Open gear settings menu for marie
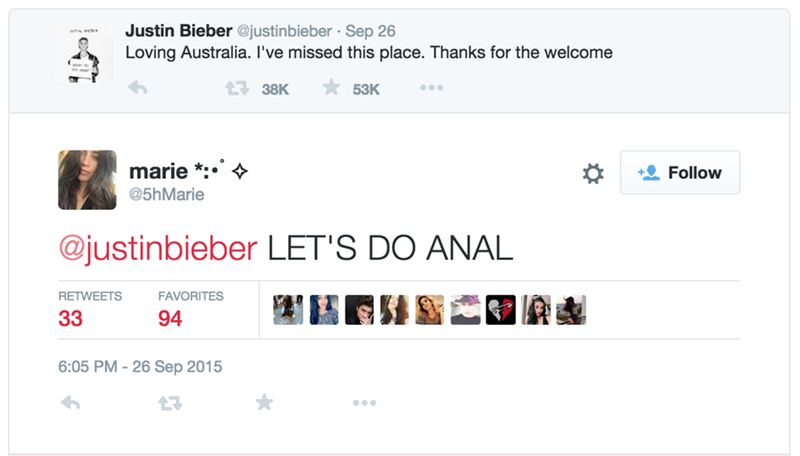 coord(593,174)
